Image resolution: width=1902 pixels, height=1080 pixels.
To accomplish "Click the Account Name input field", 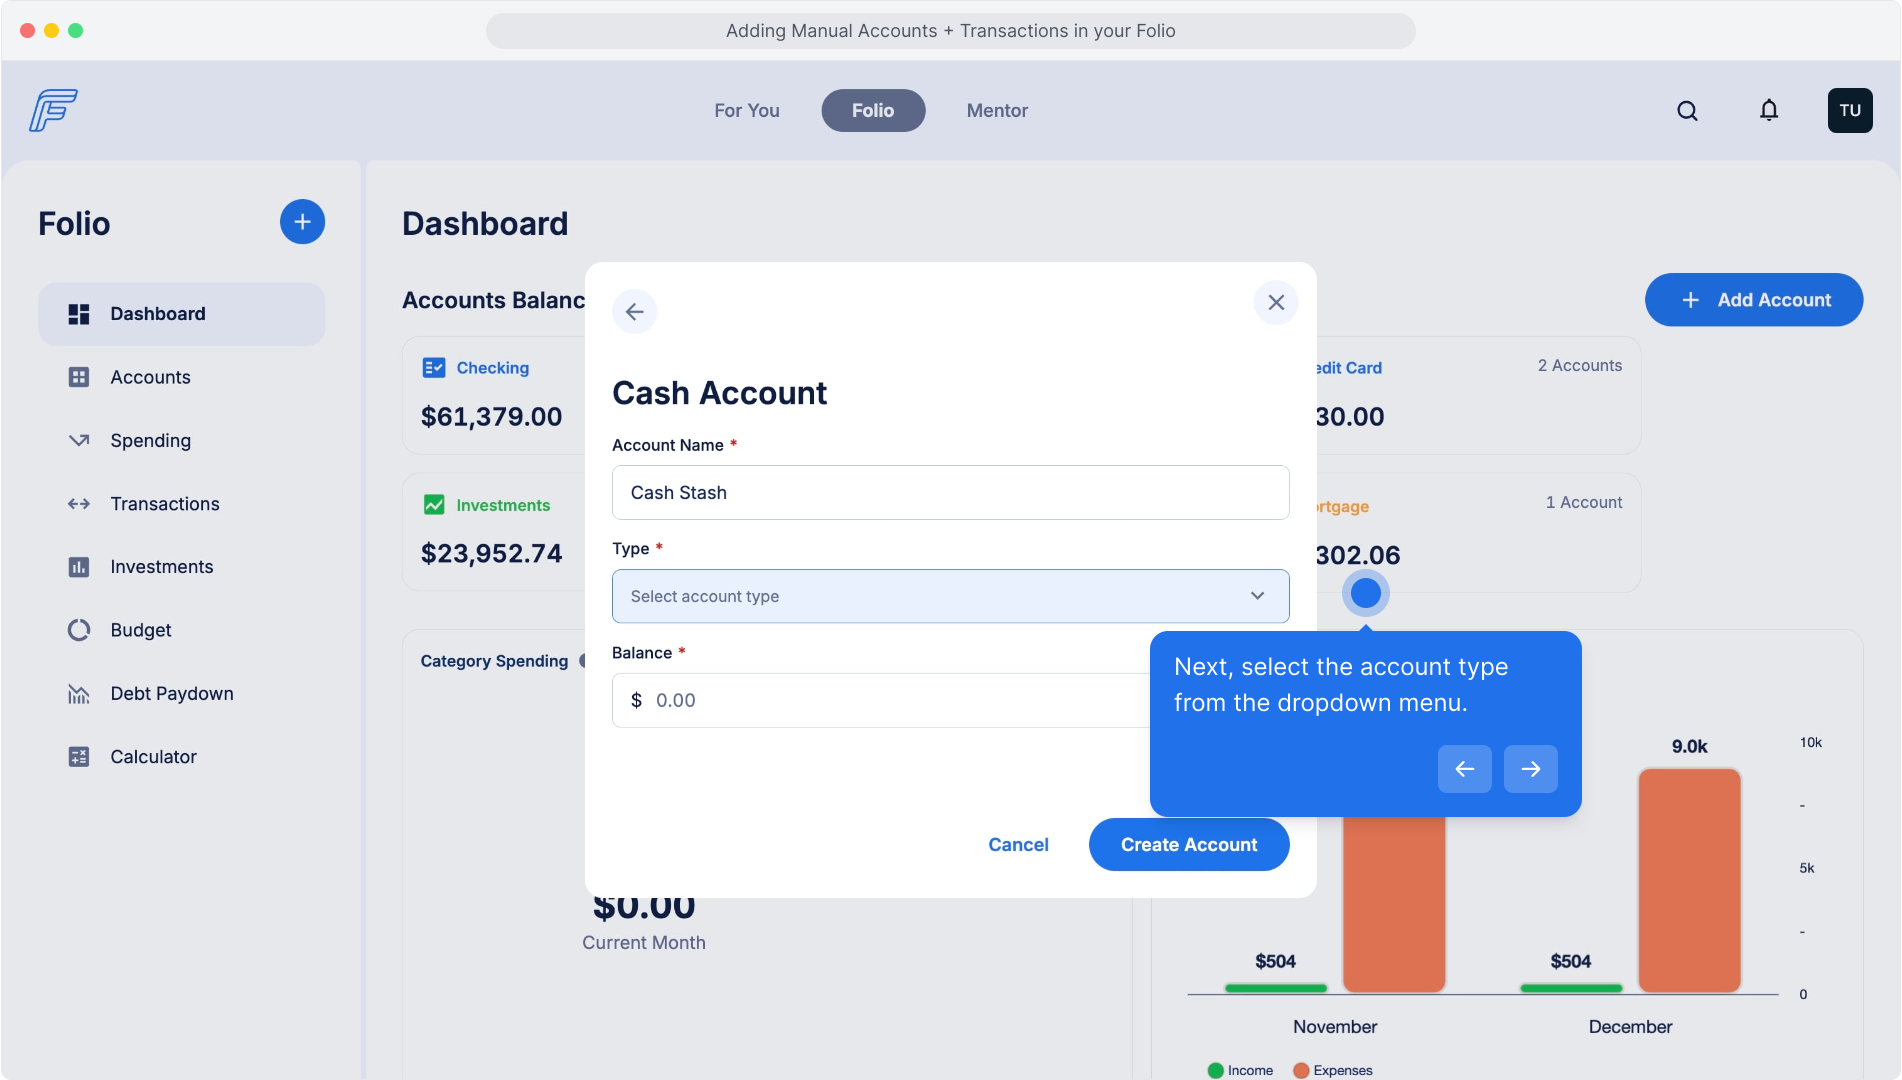I will 950,493.
